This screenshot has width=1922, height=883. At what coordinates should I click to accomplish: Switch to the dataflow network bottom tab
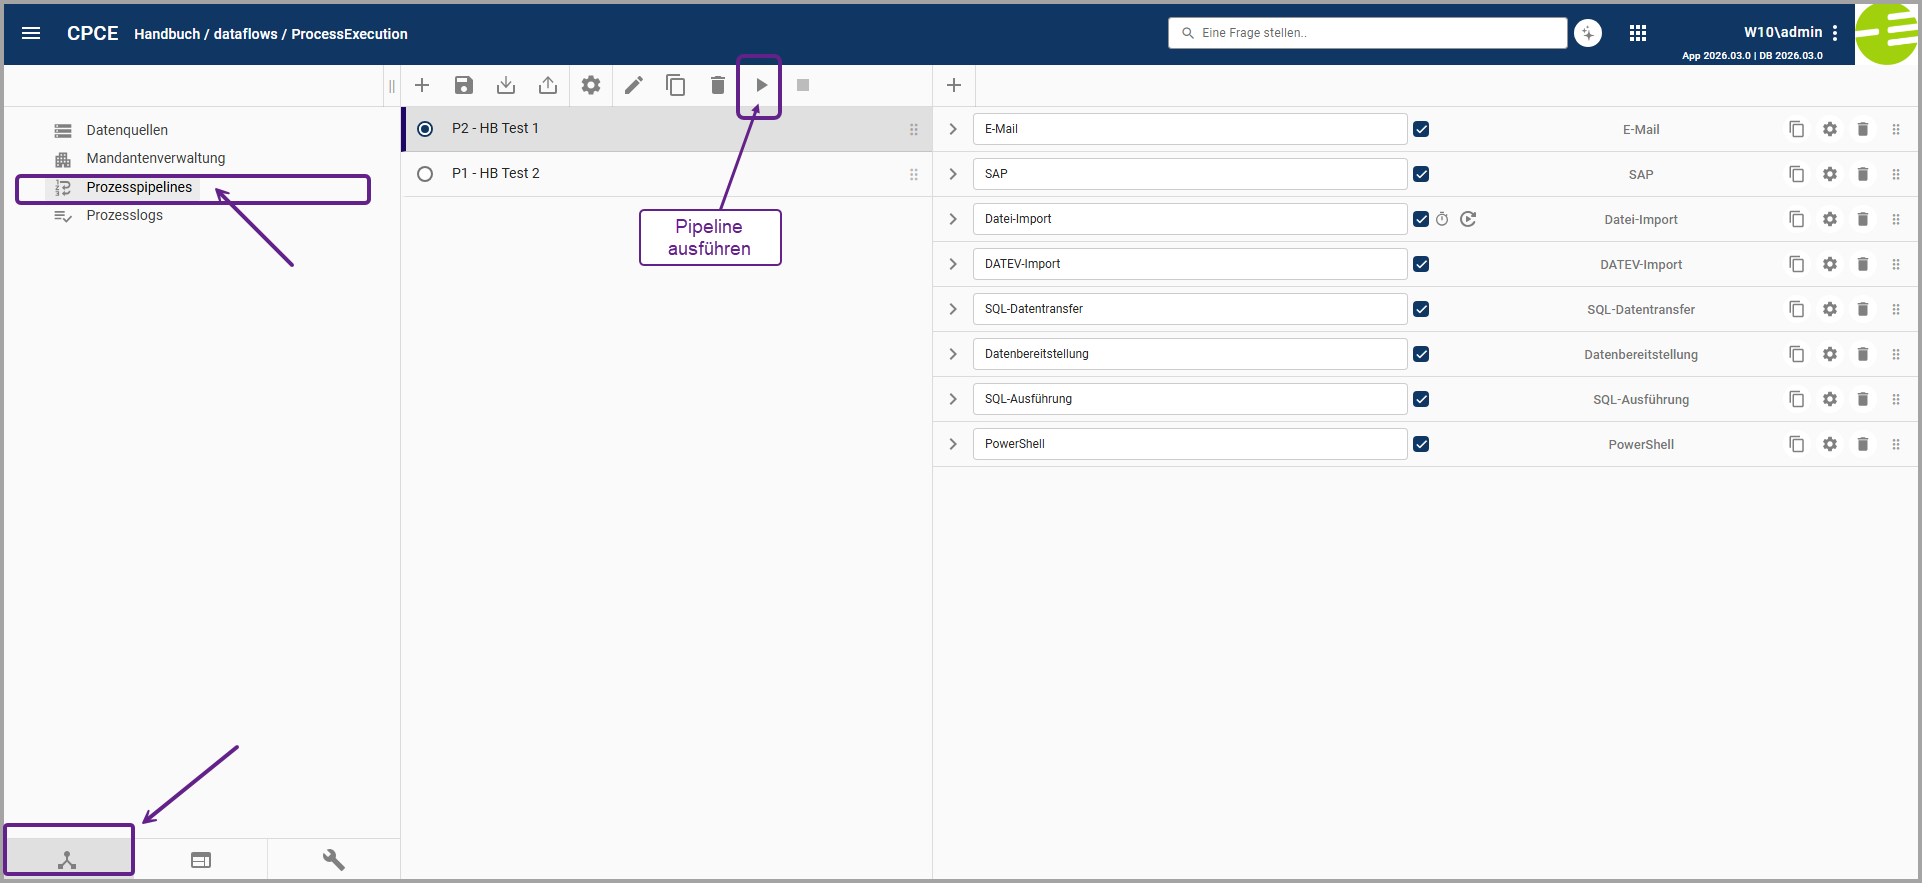click(x=67, y=860)
